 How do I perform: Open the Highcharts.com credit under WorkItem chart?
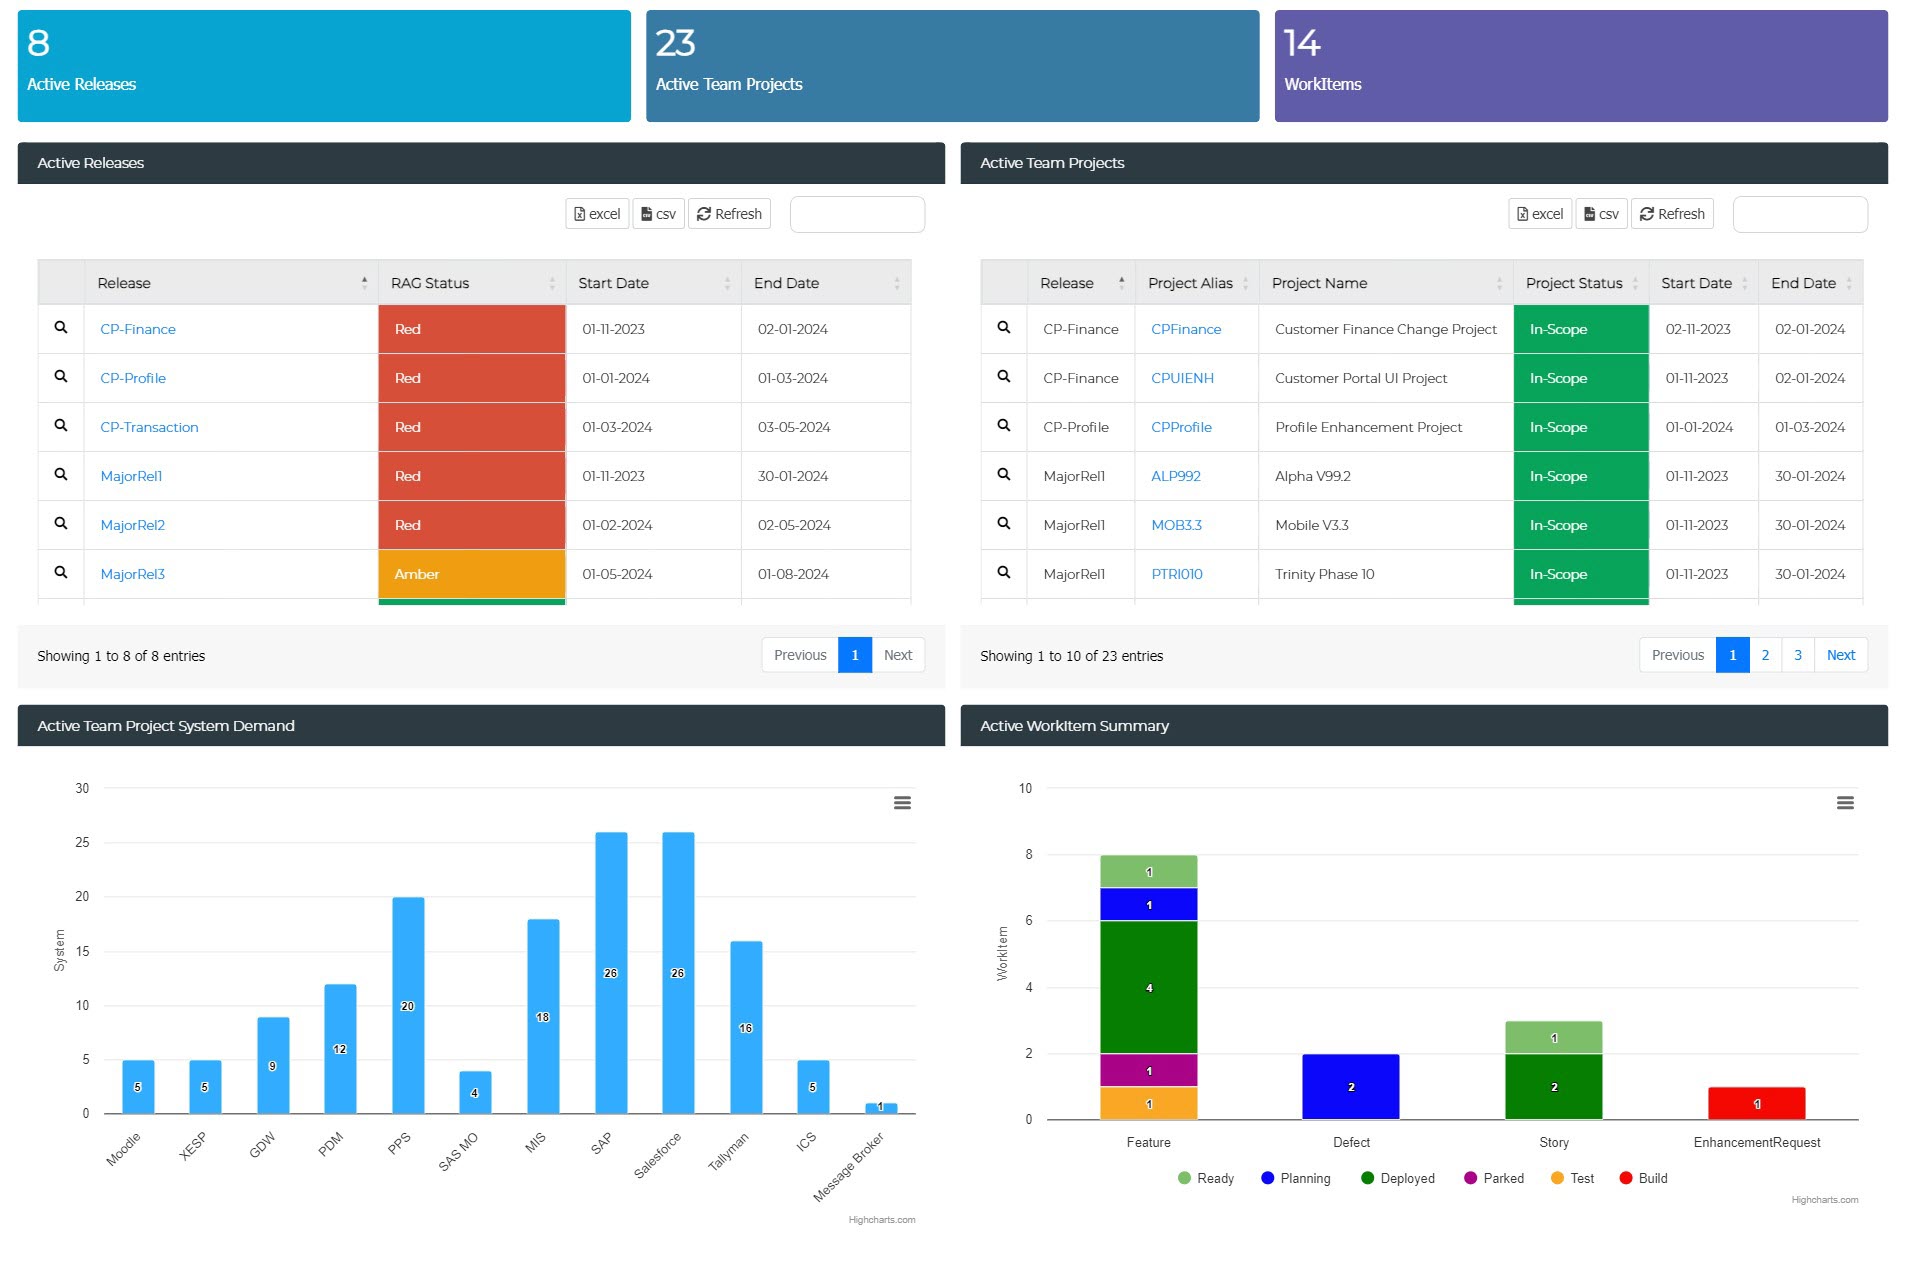pos(1824,1200)
